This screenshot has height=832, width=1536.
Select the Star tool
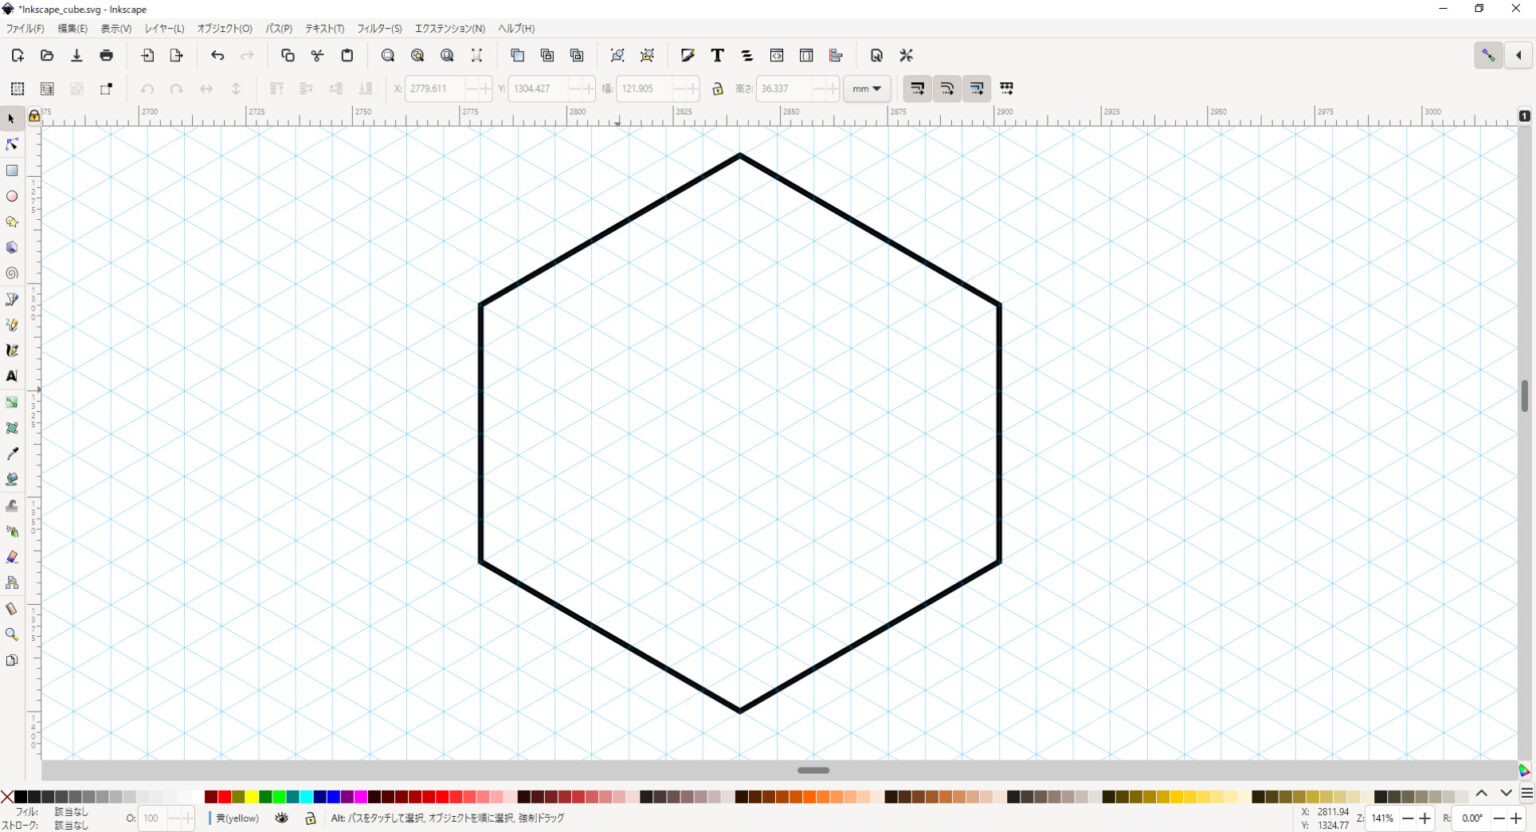tap(12, 222)
